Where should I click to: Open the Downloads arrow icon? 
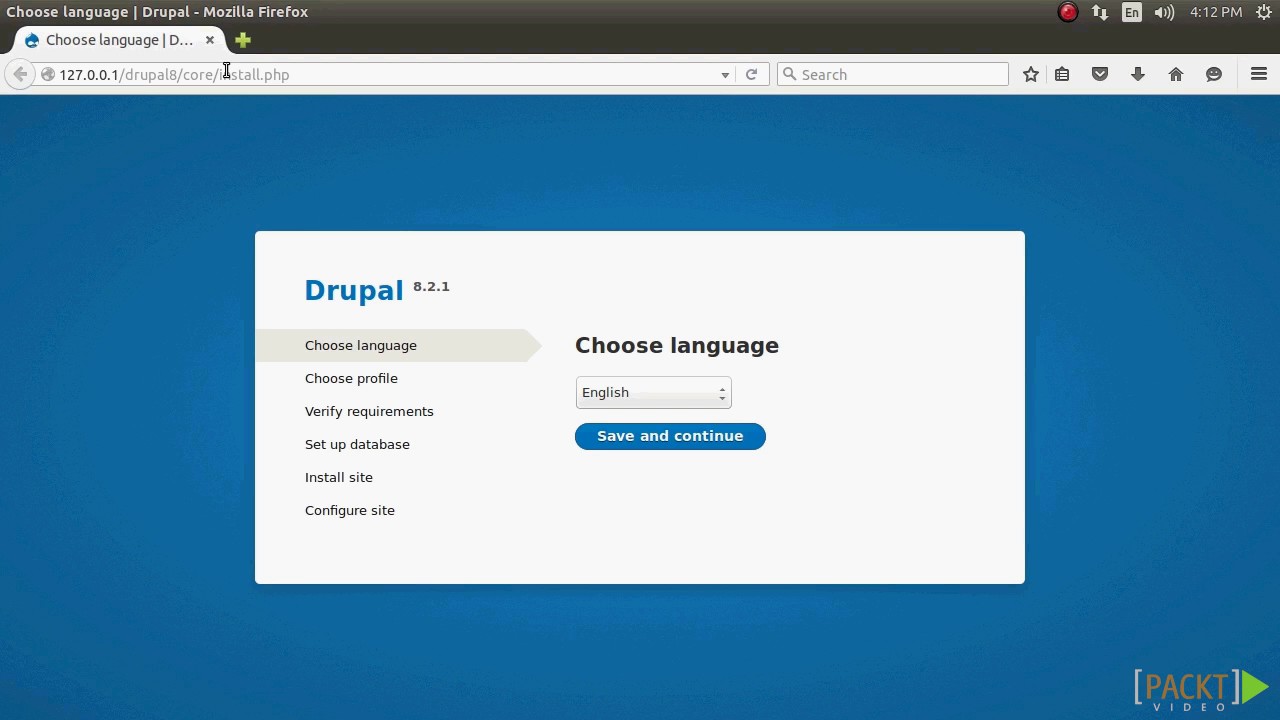(x=1138, y=74)
